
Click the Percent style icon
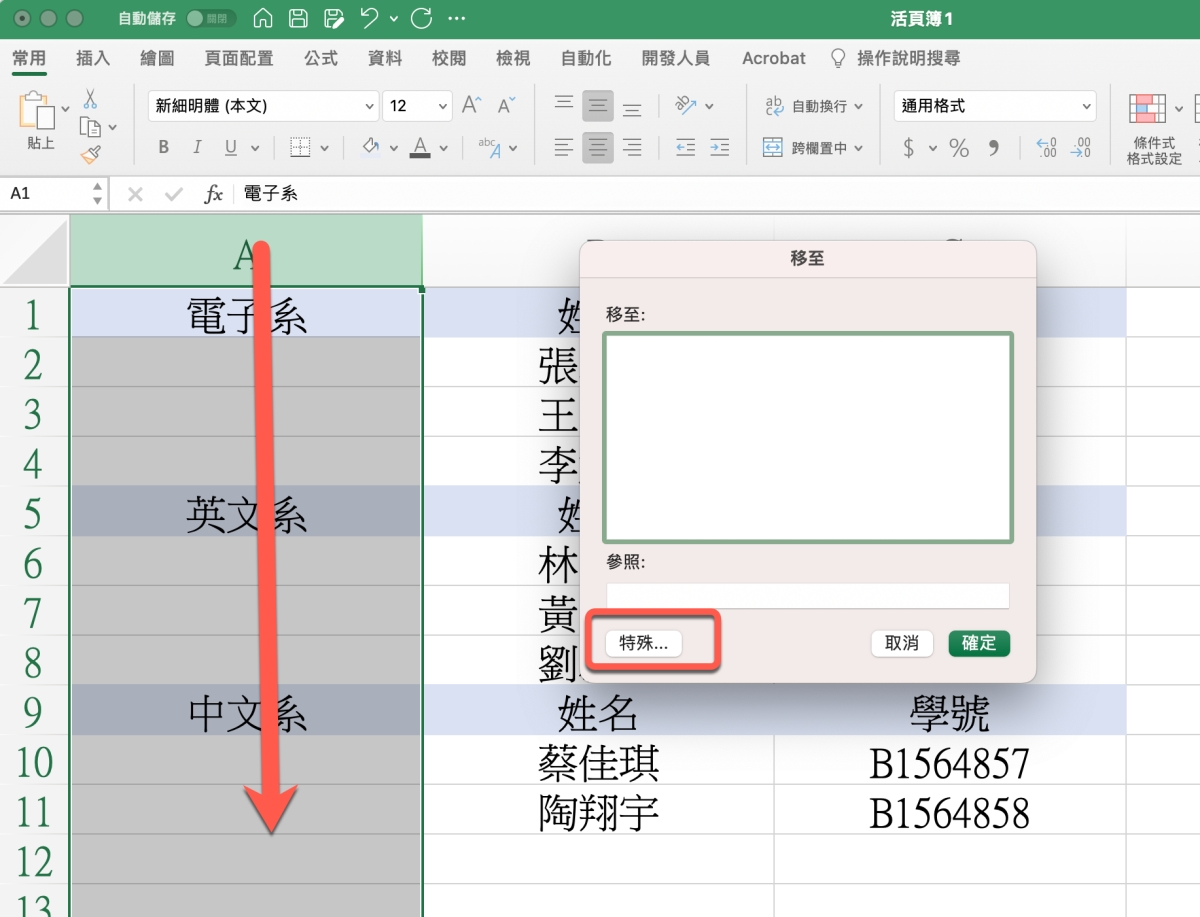coord(959,149)
